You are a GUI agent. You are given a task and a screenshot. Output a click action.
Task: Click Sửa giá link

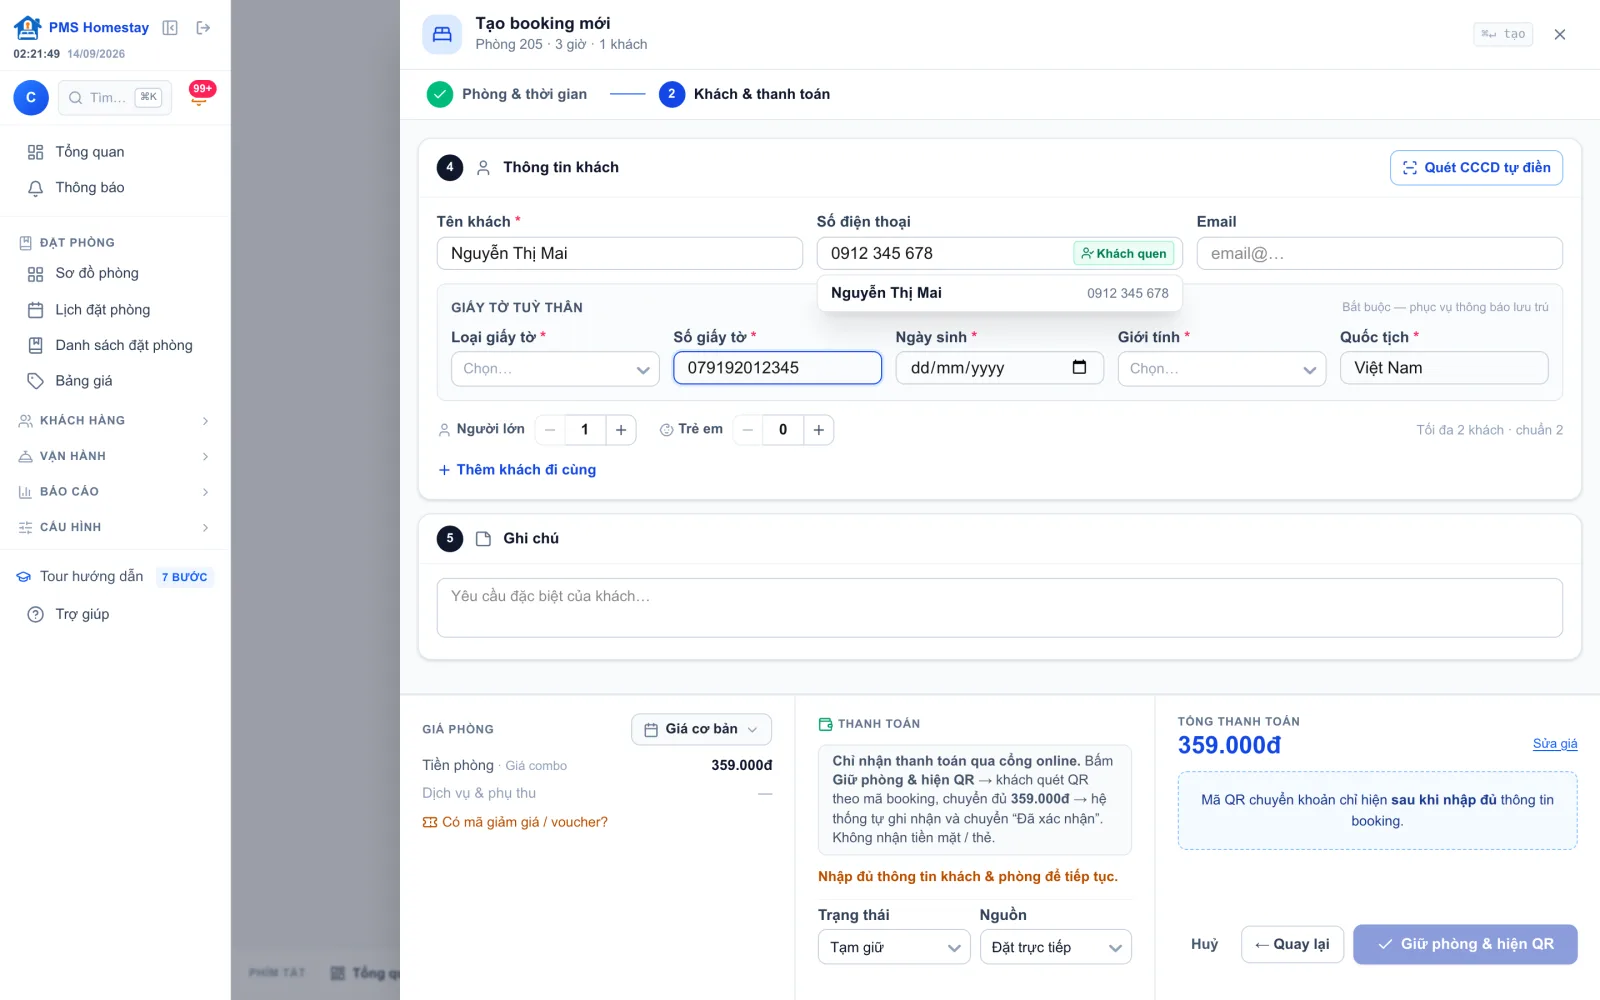(x=1555, y=744)
